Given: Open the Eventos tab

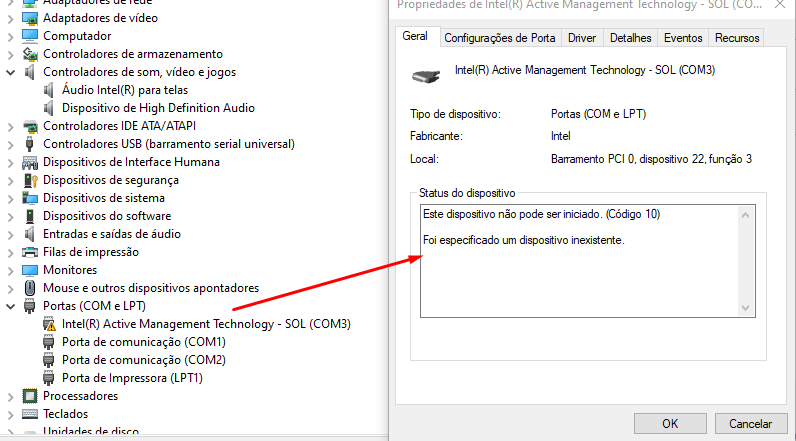Looking at the screenshot, I should coord(683,38).
